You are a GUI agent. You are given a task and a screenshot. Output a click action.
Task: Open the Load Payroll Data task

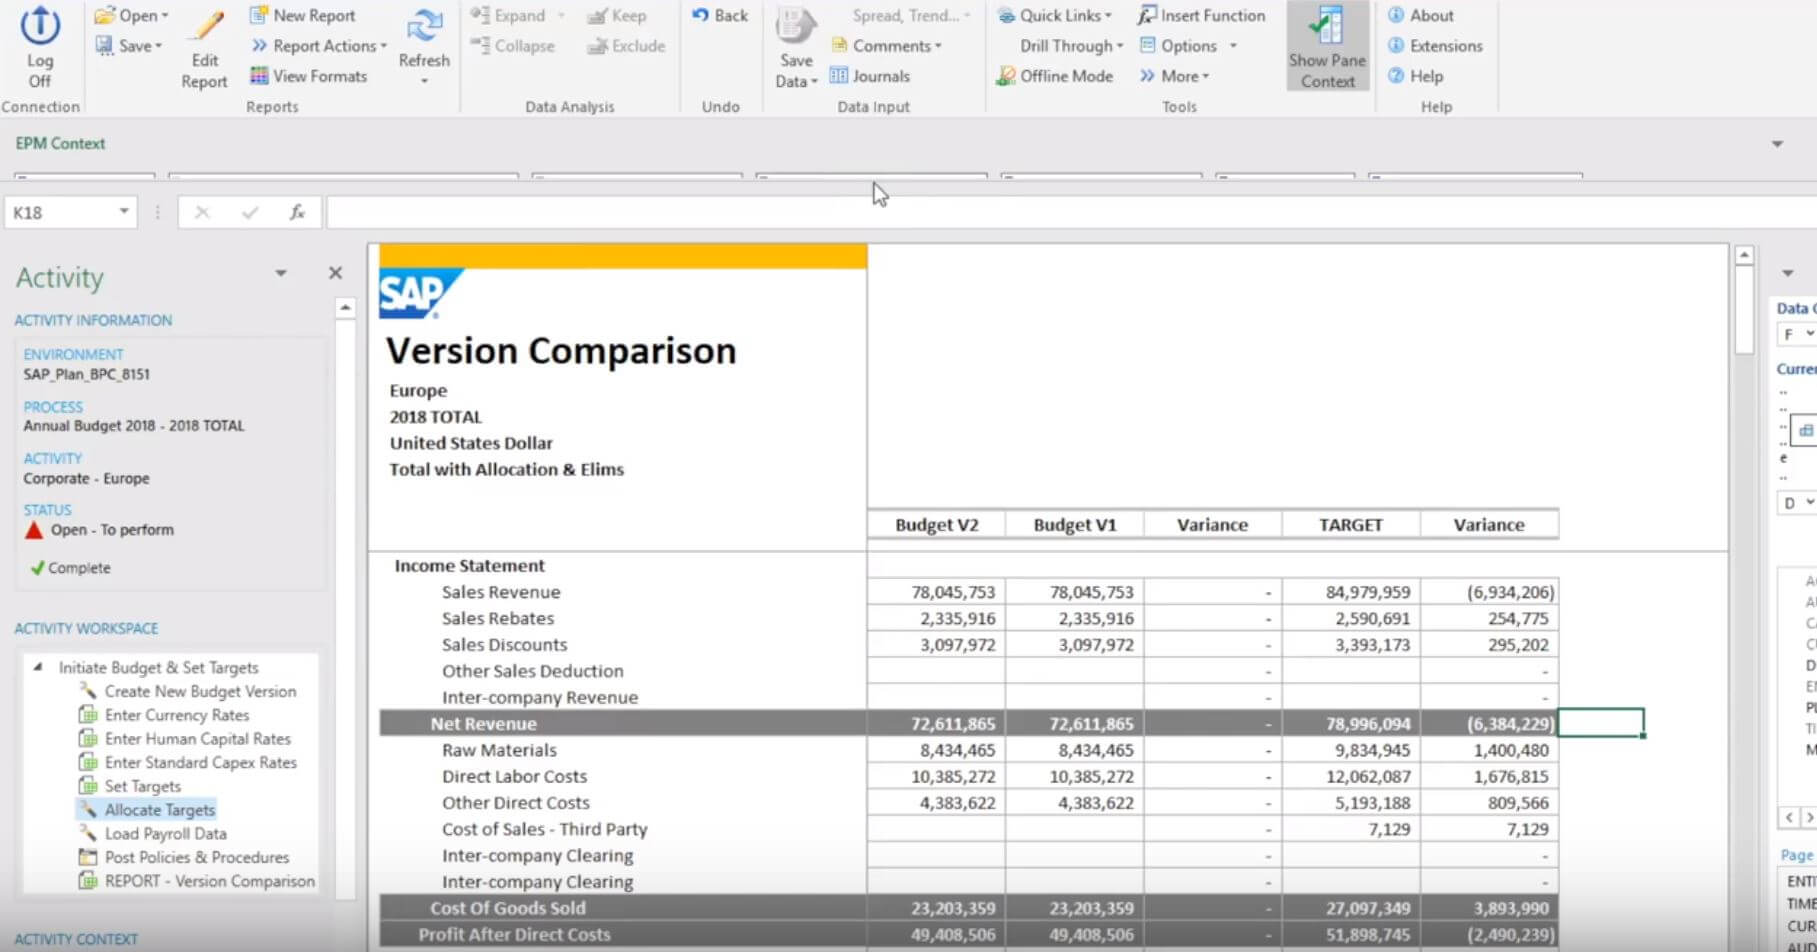(165, 834)
